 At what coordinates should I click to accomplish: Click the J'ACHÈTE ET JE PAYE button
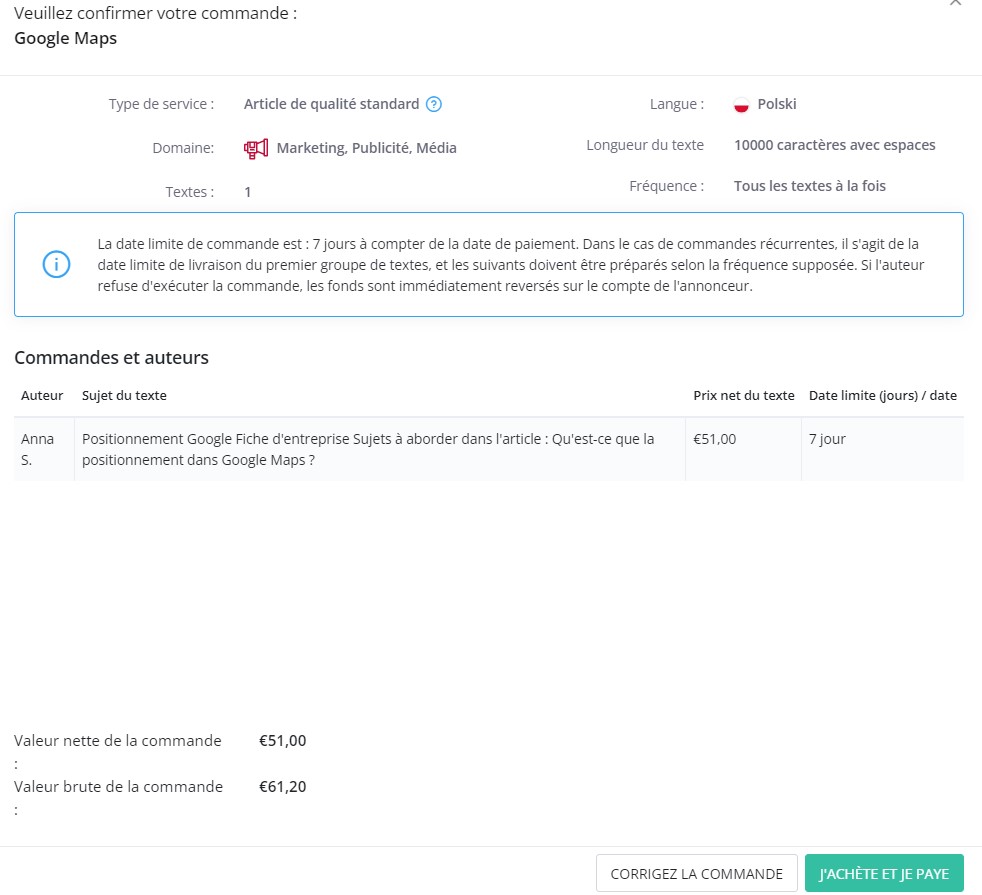pyautogui.click(x=884, y=873)
